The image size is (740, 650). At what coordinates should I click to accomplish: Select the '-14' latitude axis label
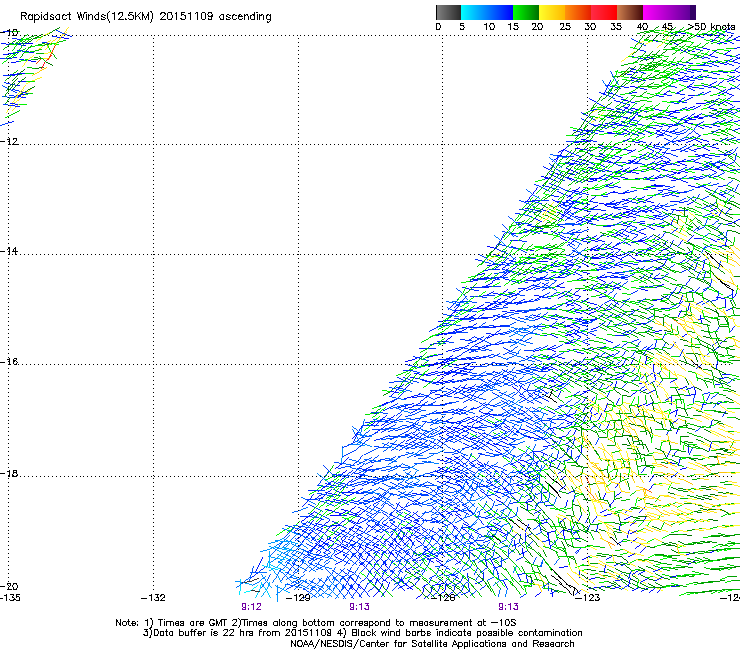pyautogui.click(x=10, y=251)
